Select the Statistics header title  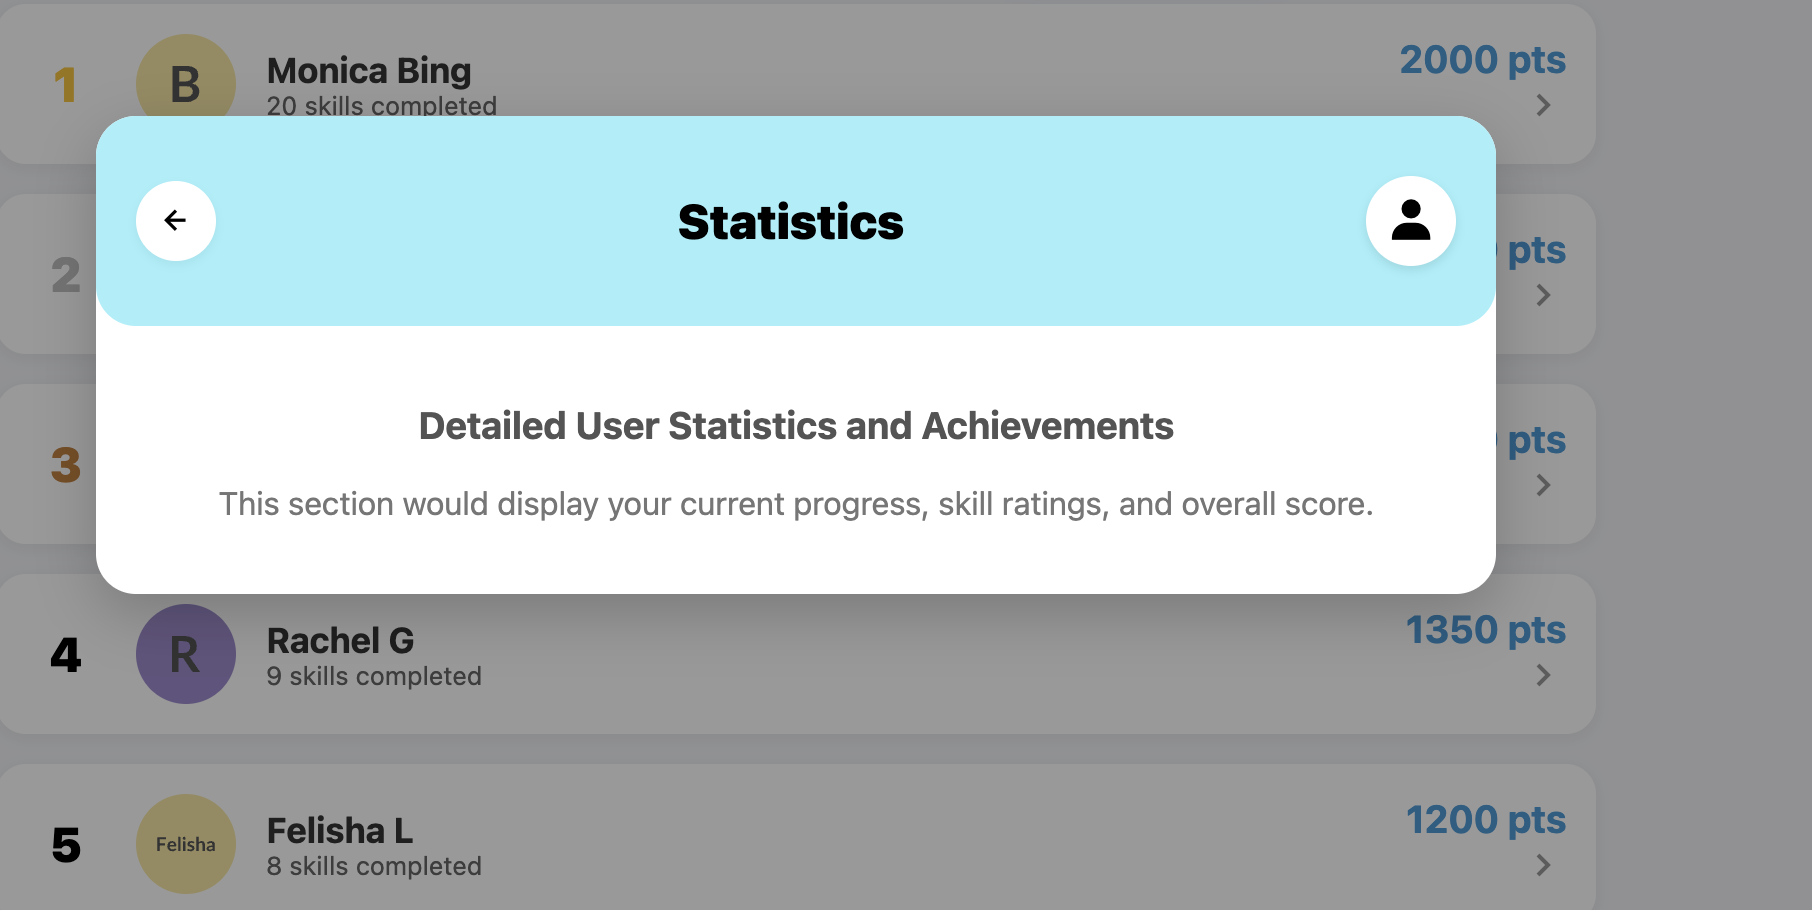tap(790, 221)
